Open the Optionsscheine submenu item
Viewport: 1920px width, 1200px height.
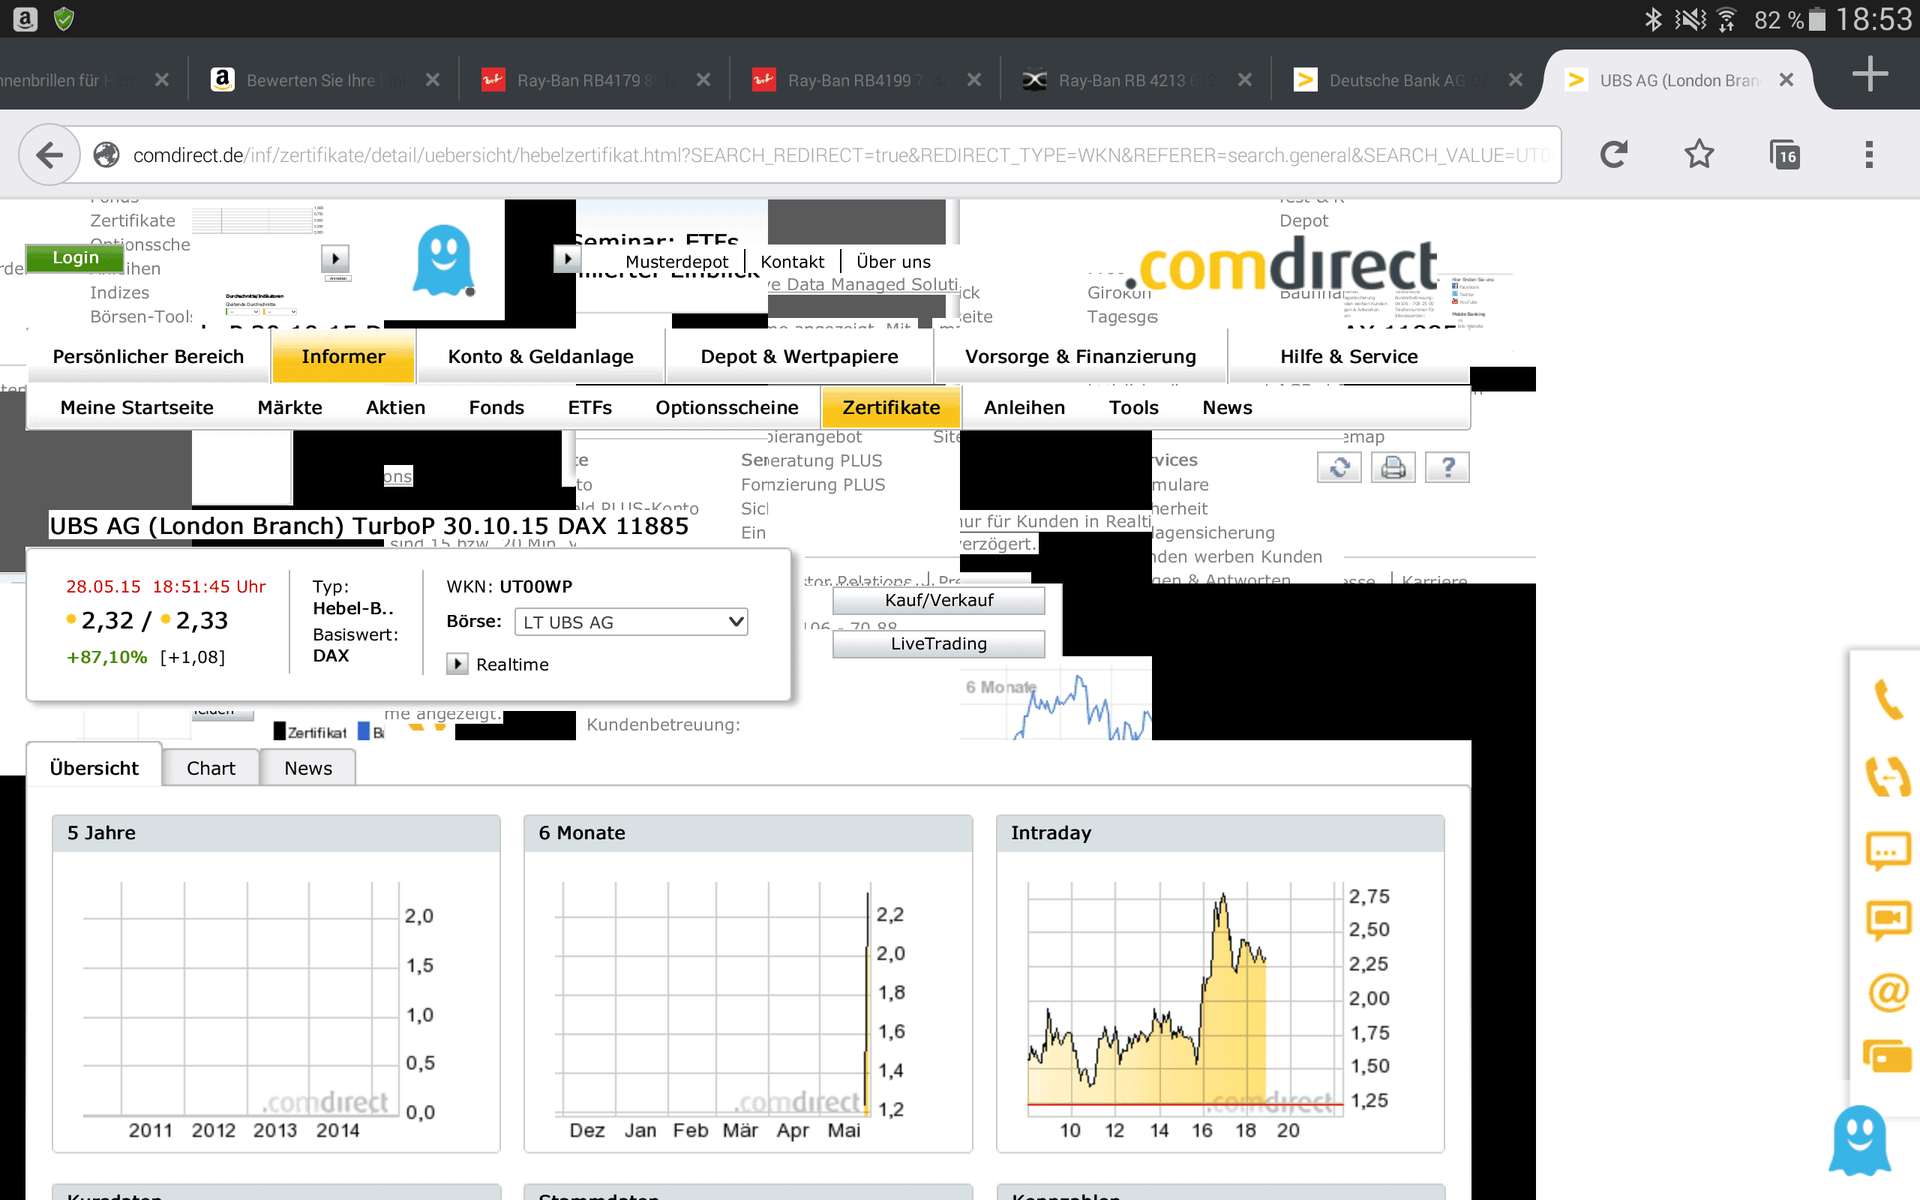[727, 408]
